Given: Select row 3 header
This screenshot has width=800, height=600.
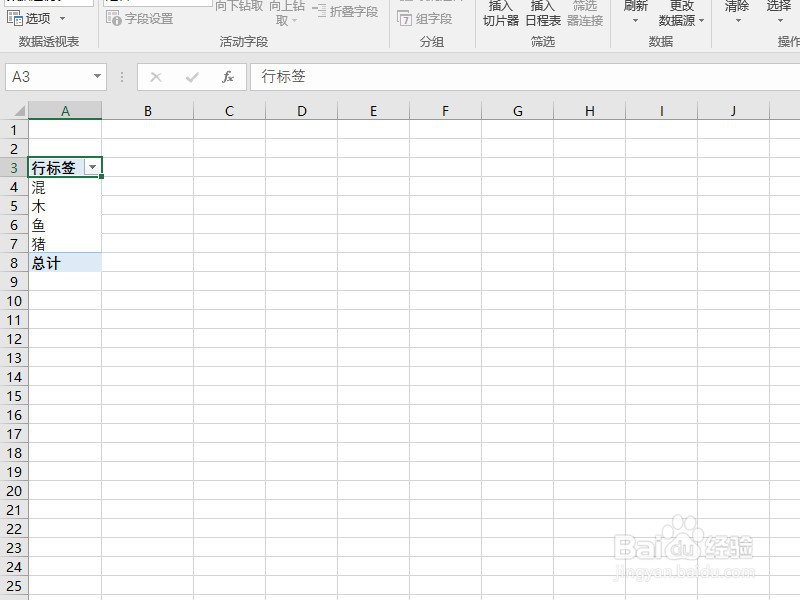Looking at the screenshot, I should (x=14, y=168).
